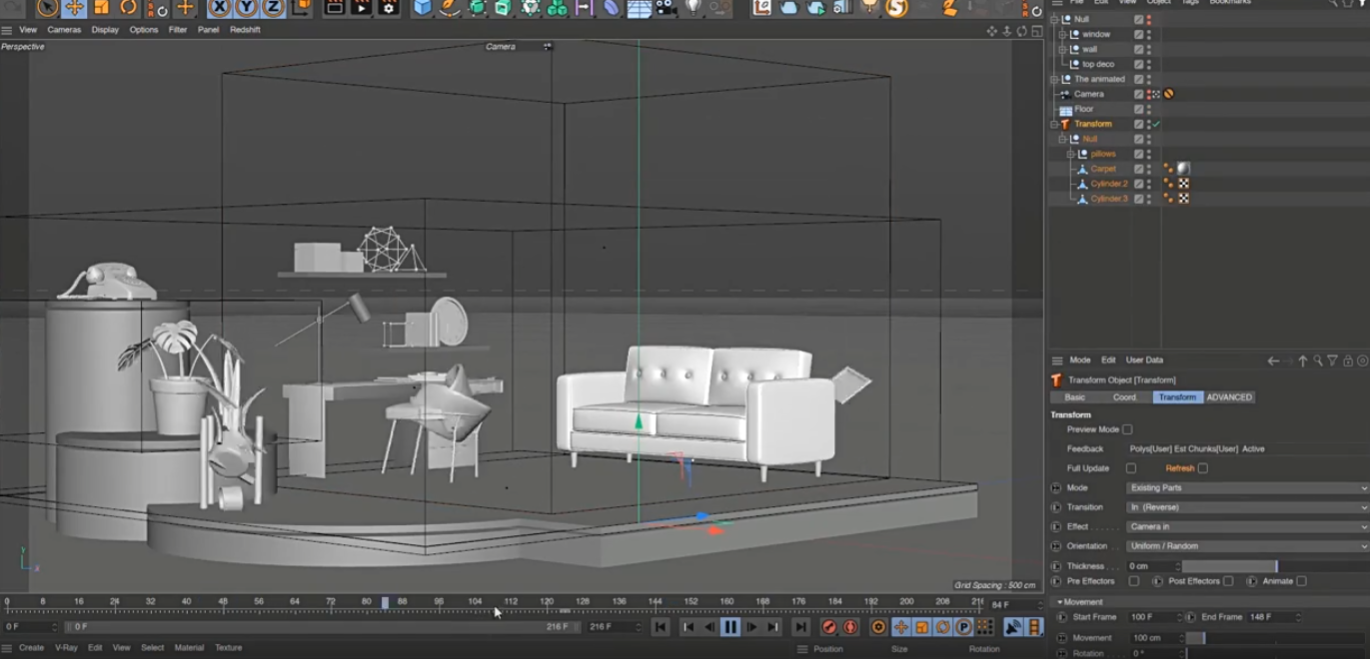Click the attribute manager filter icon

(x=1333, y=361)
